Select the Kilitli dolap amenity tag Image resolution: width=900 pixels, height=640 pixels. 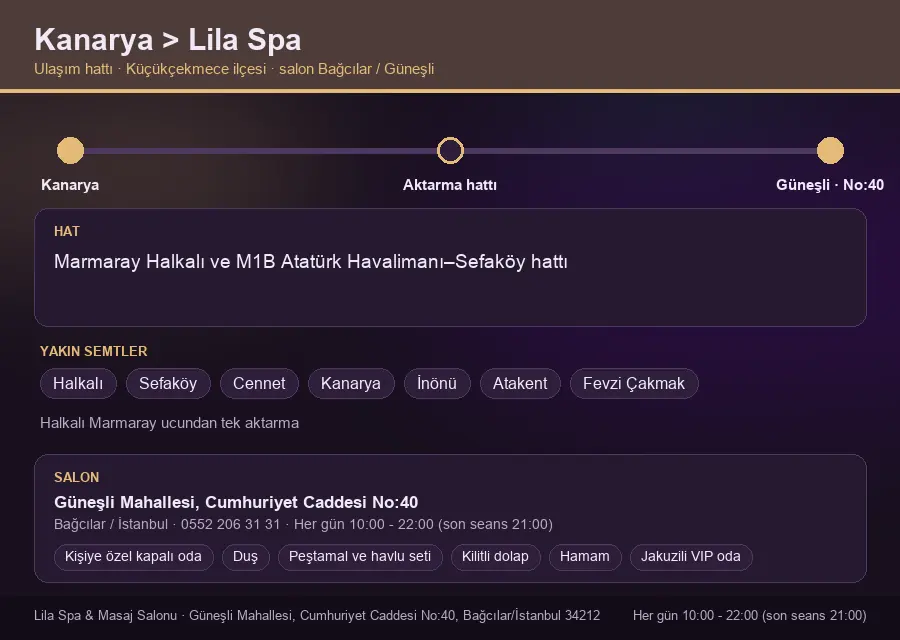tap(495, 557)
